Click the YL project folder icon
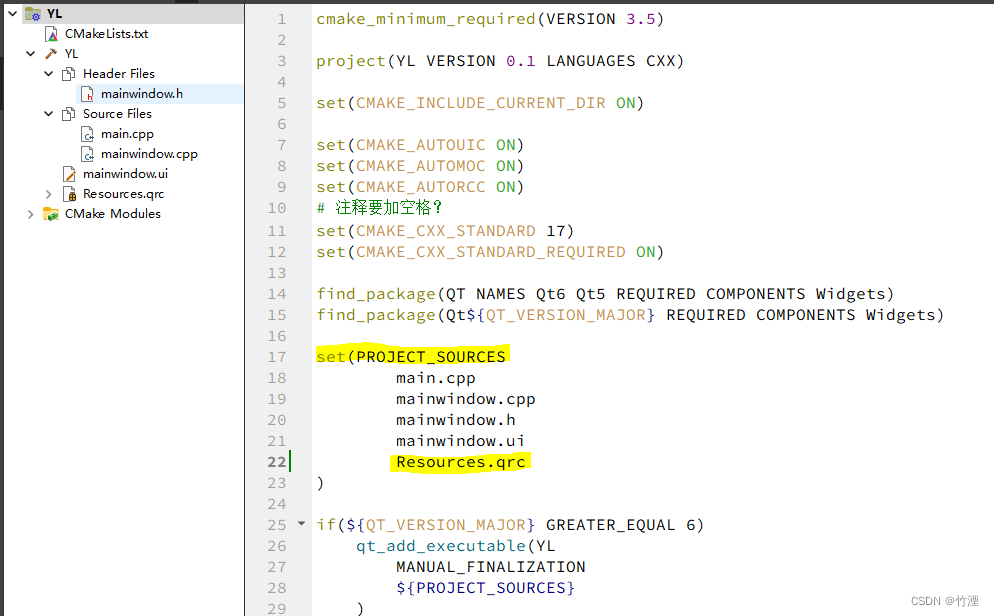 point(33,13)
